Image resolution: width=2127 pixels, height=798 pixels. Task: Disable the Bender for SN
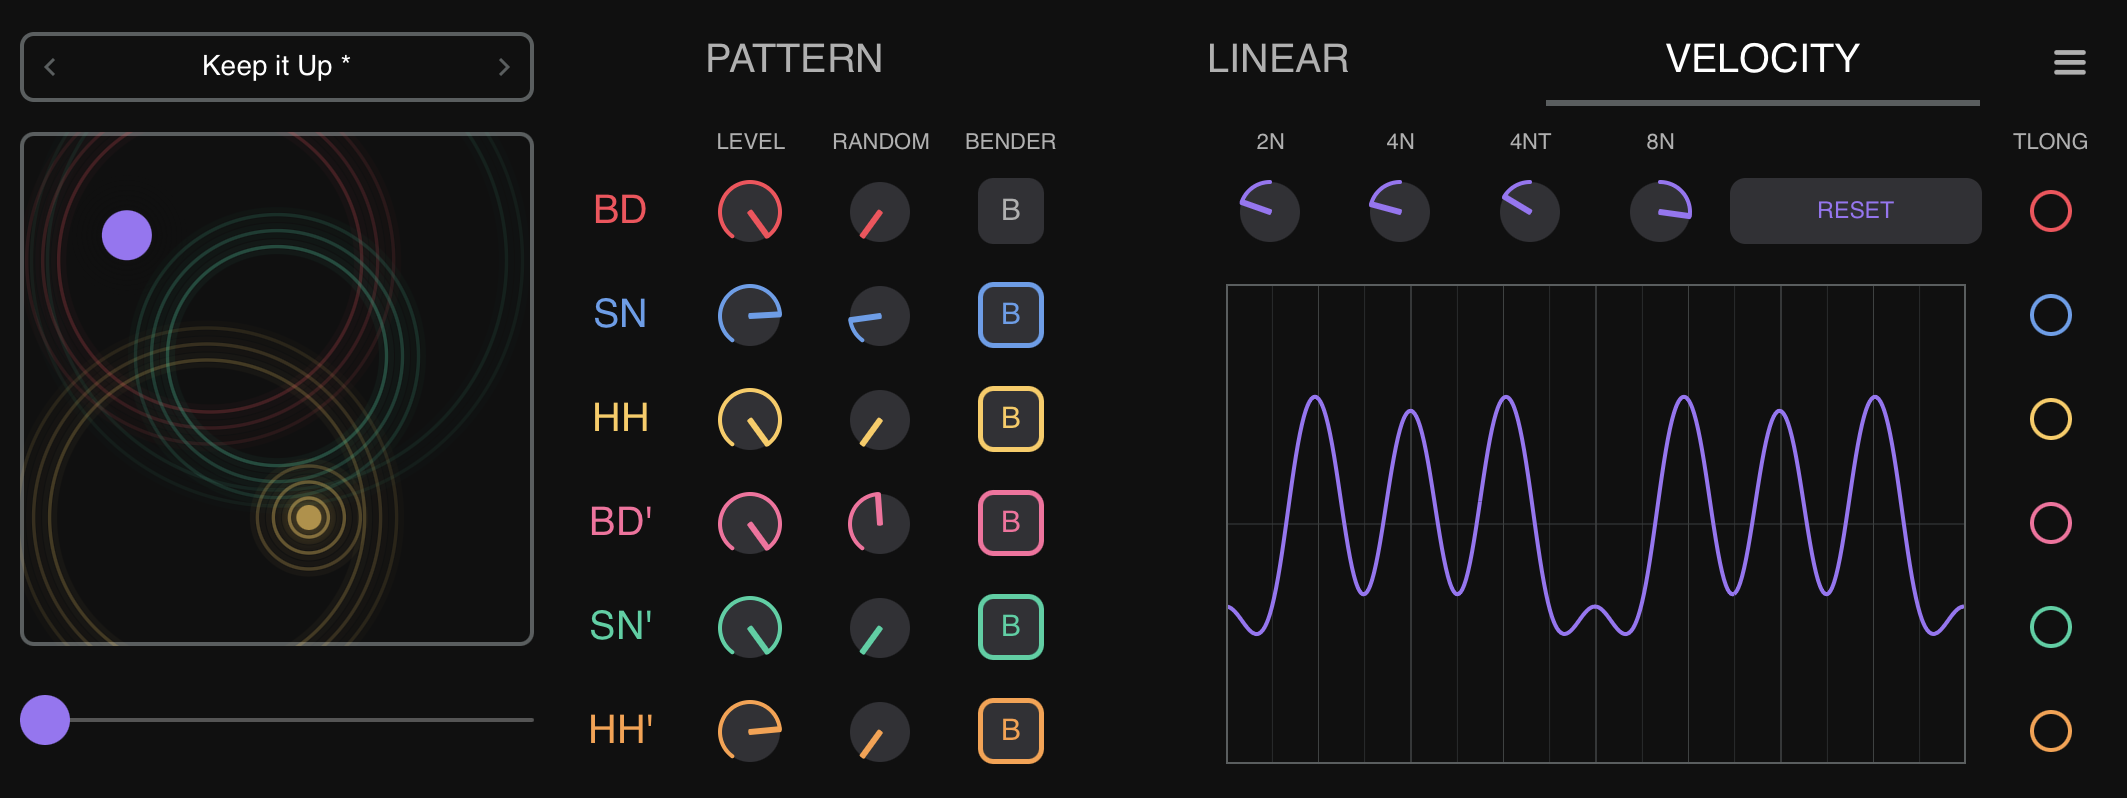(1010, 315)
